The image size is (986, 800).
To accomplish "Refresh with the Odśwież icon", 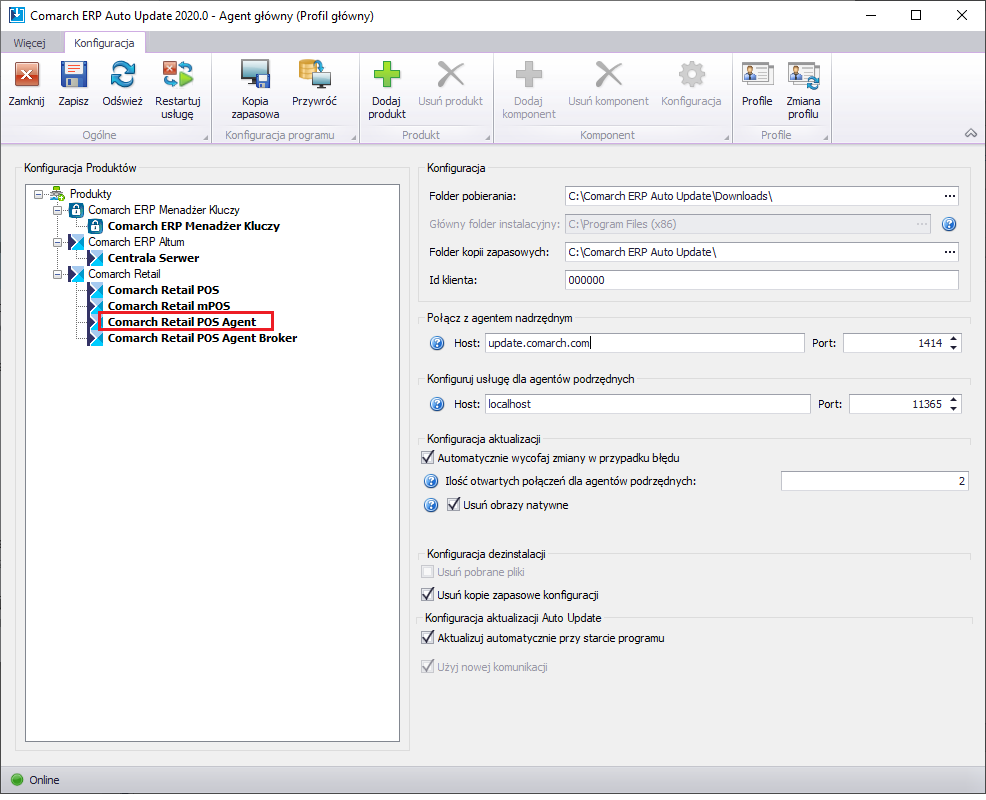I will click(123, 75).
